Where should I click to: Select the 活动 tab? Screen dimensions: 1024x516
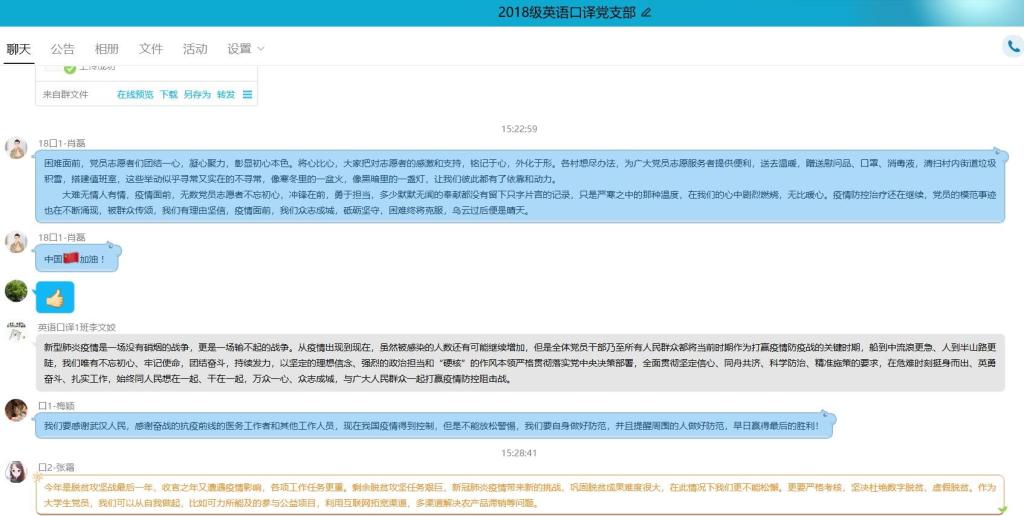click(195, 49)
